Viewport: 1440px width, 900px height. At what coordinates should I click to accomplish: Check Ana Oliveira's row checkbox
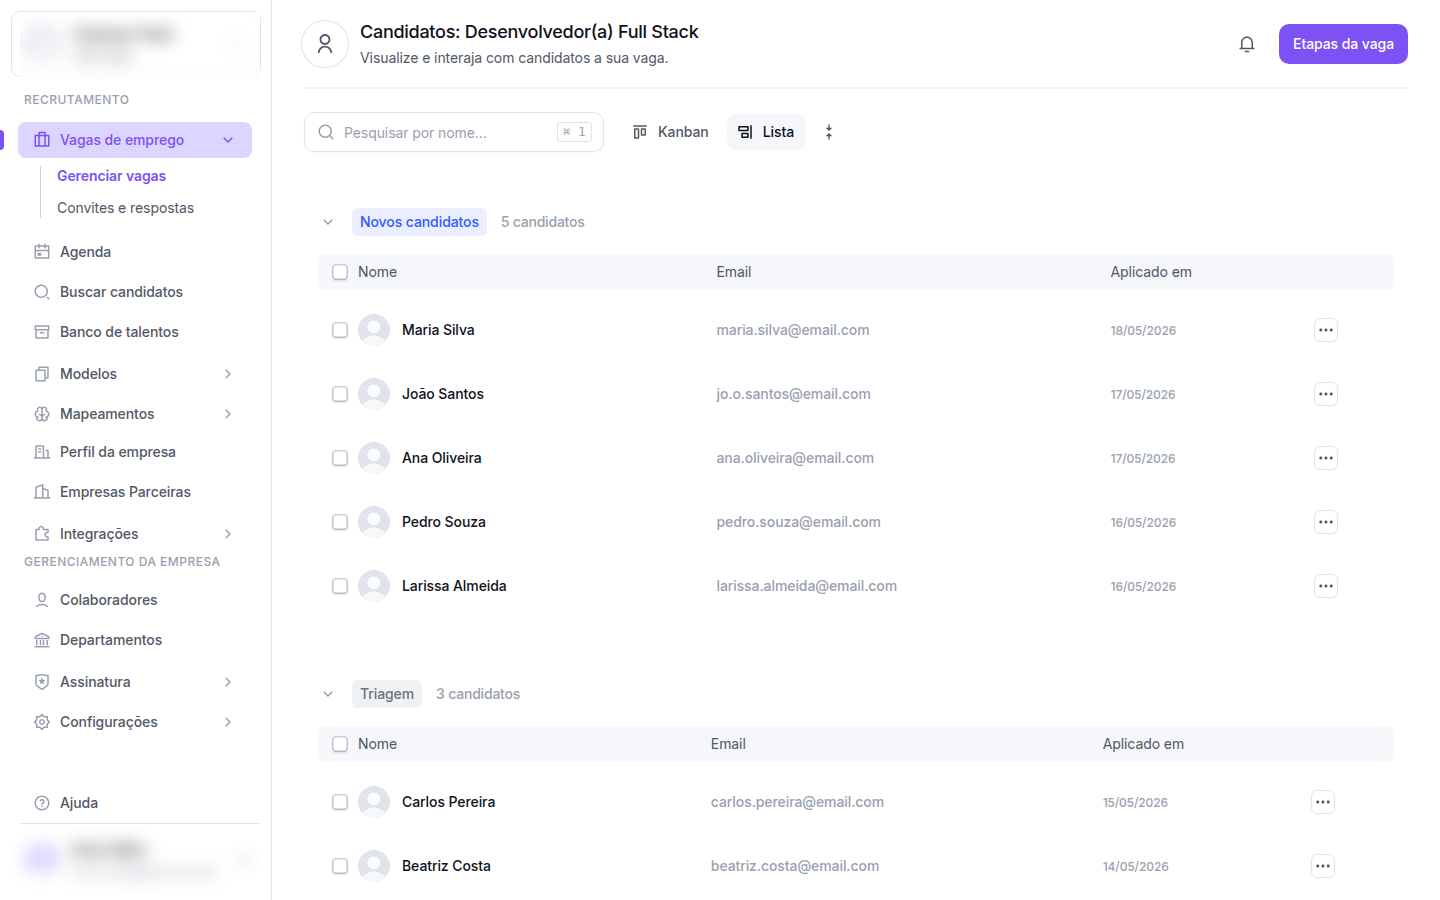[x=340, y=458]
